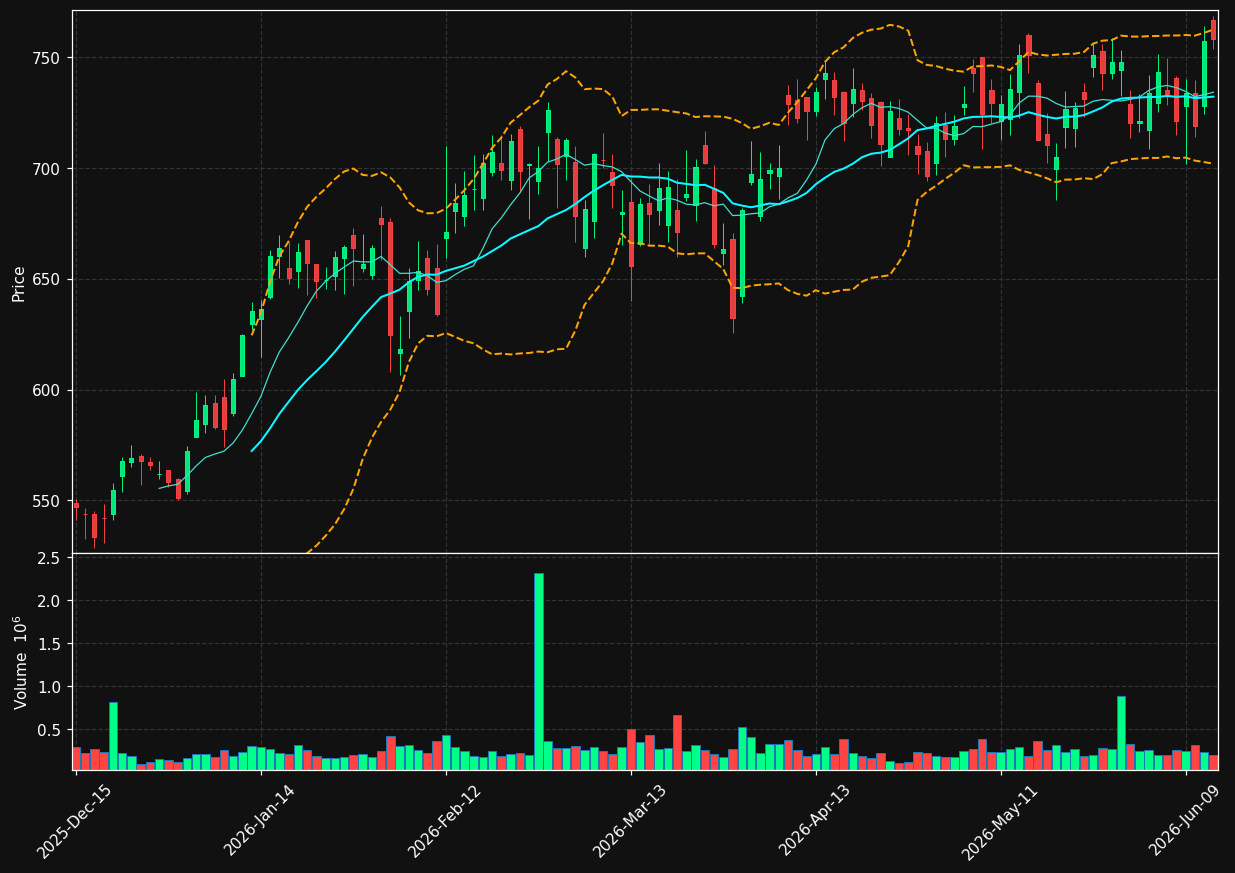Screen dimensions: 1235x873
Task: Select the 700 price tick label
Action: point(46,169)
